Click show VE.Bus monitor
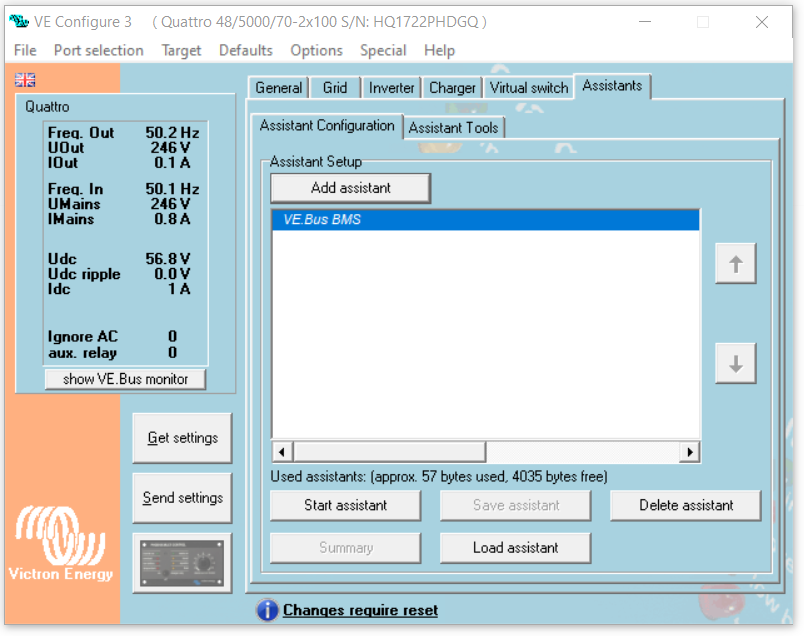 [x=125, y=379]
